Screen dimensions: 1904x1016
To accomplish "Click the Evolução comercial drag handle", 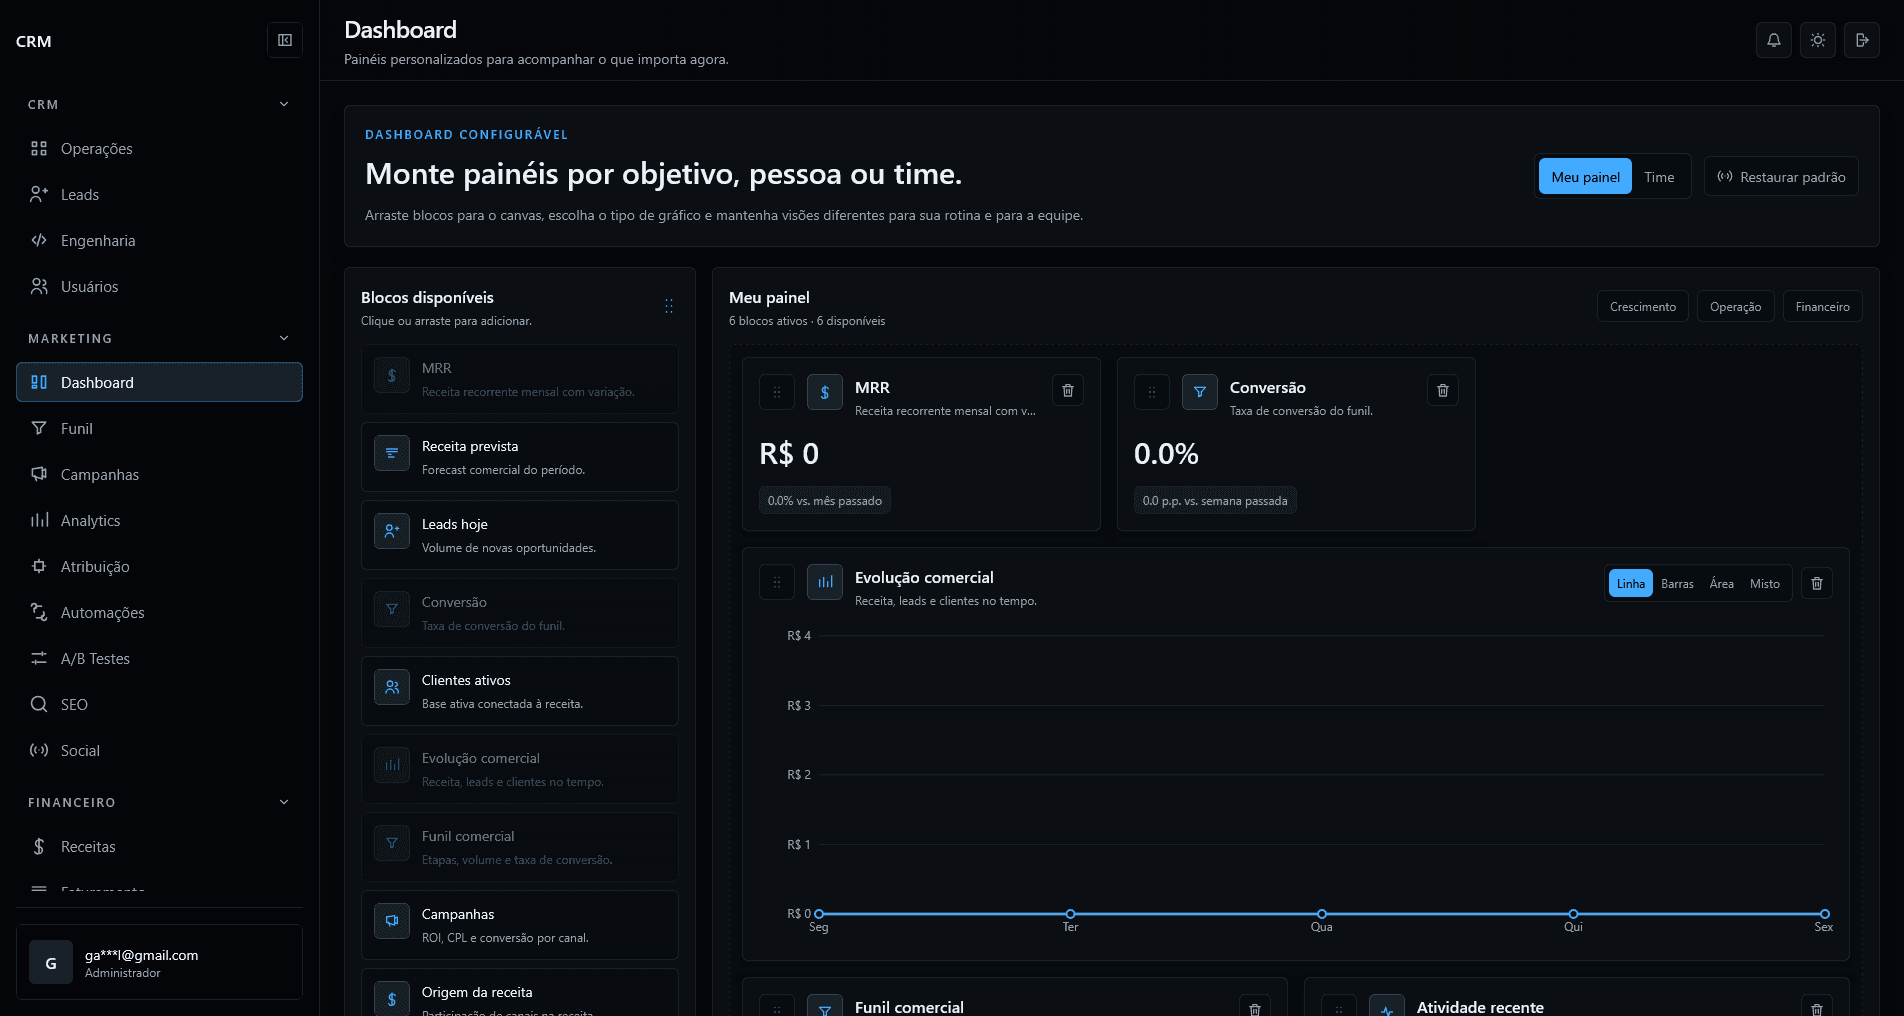I will [777, 582].
